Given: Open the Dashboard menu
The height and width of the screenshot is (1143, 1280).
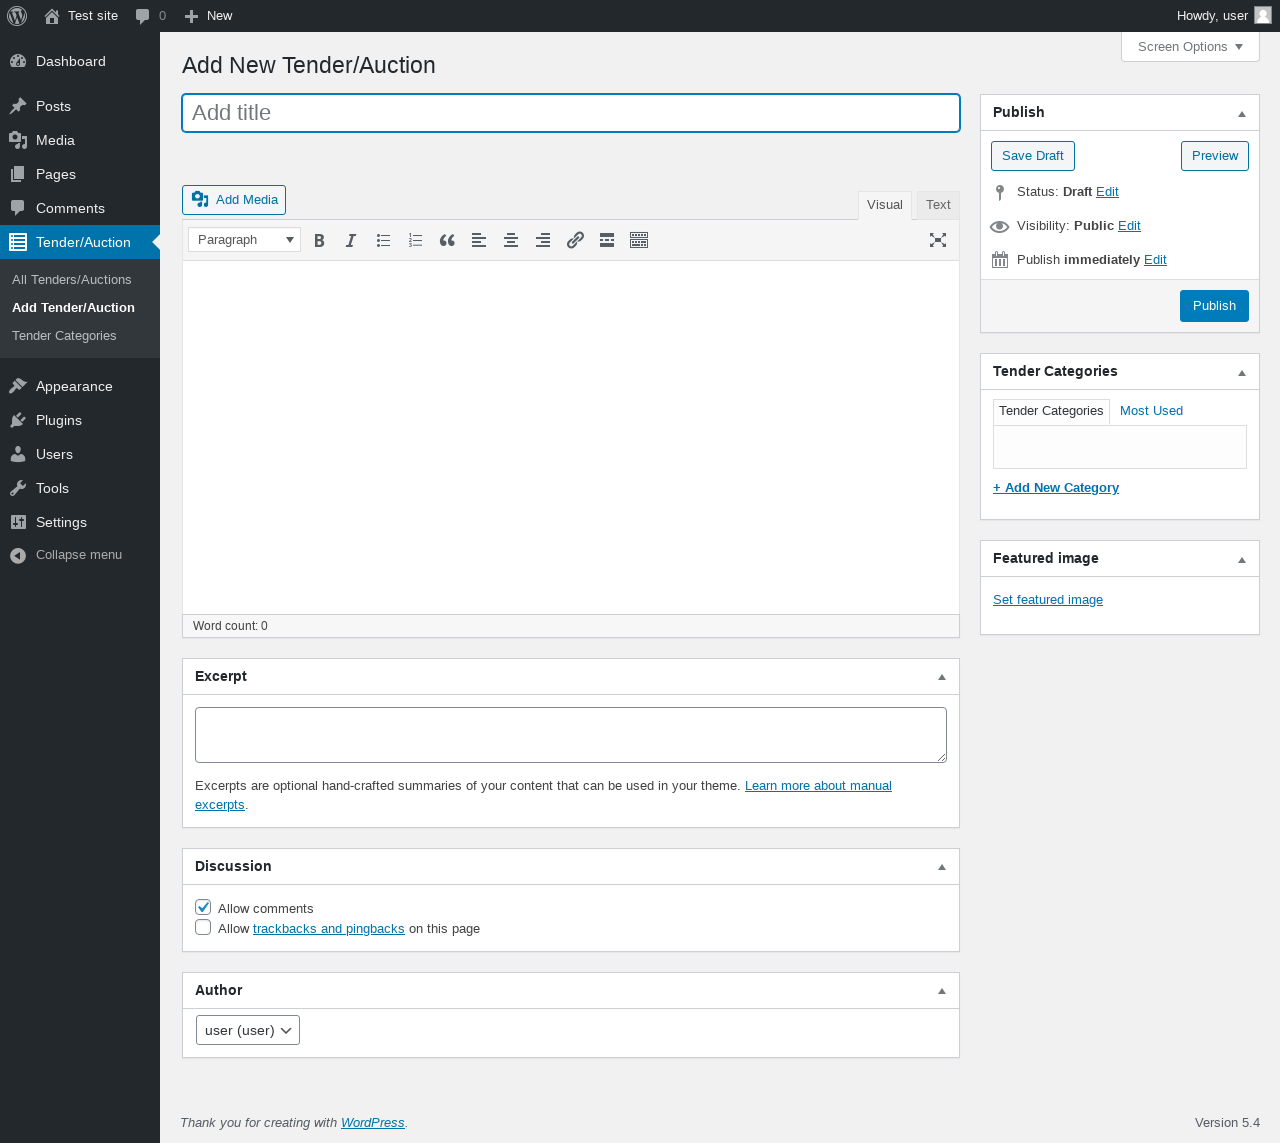Looking at the screenshot, I should (x=80, y=61).
